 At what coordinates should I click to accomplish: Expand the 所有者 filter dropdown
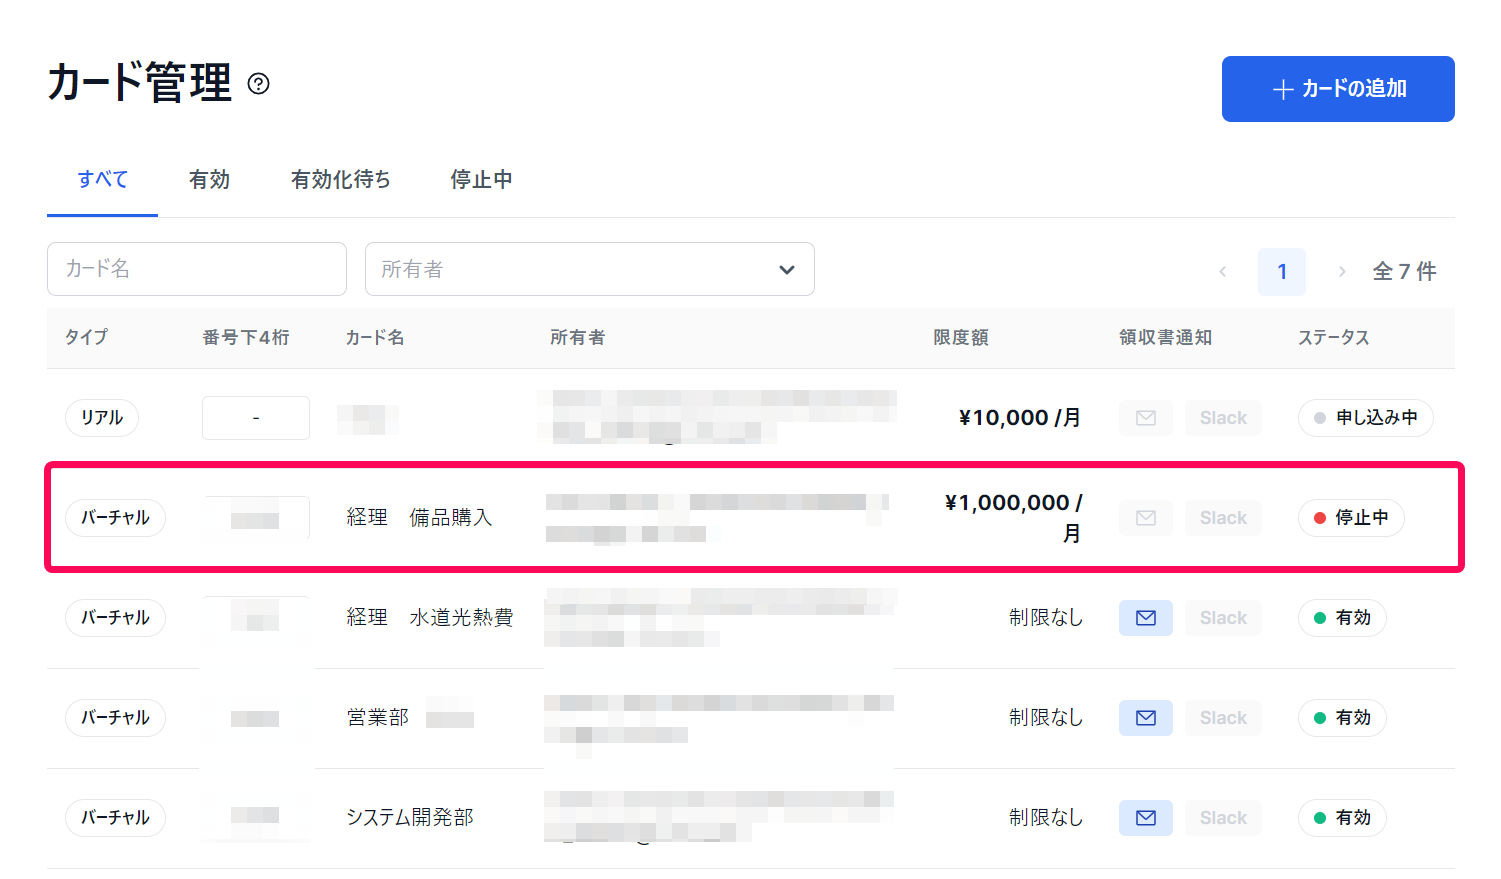(590, 269)
